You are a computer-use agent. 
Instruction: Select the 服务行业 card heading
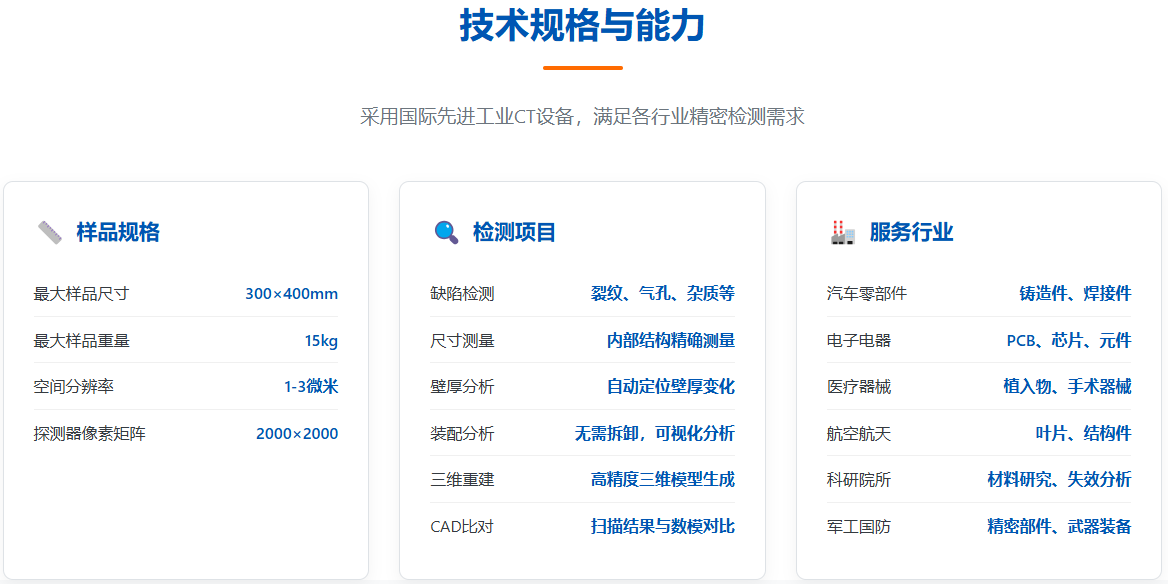[911, 231]
